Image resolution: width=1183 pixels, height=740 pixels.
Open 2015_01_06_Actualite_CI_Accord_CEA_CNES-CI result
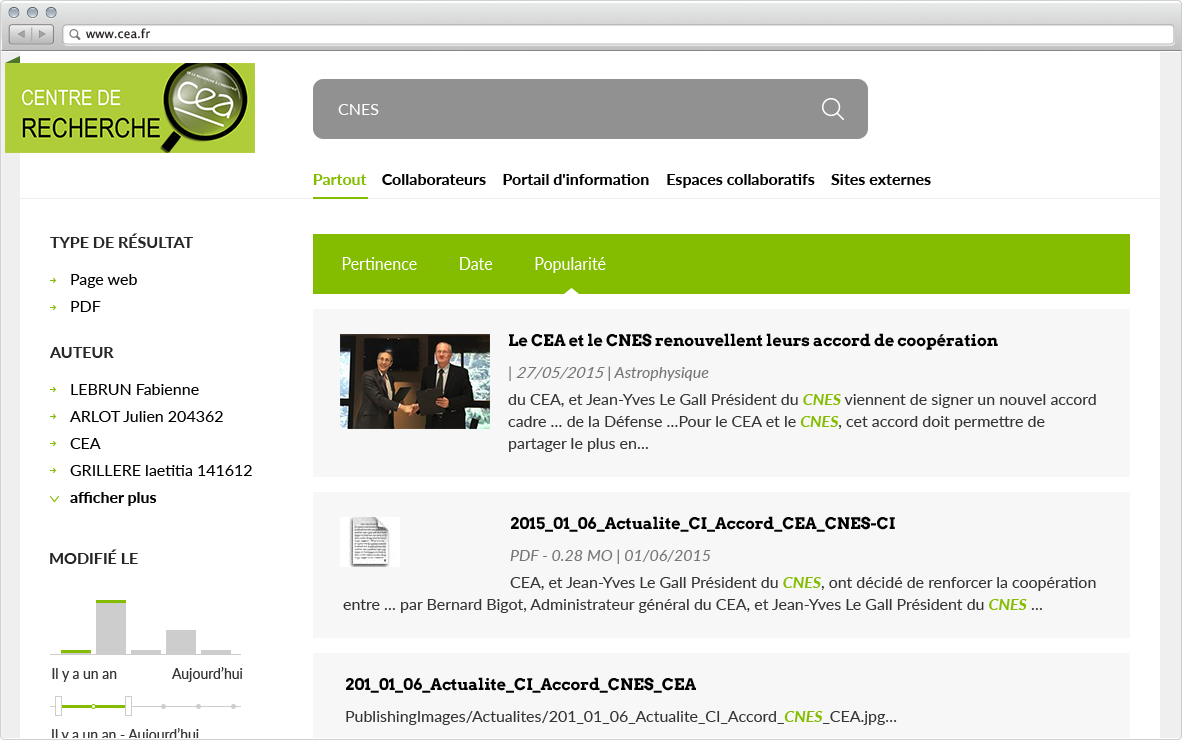(702, 524)
